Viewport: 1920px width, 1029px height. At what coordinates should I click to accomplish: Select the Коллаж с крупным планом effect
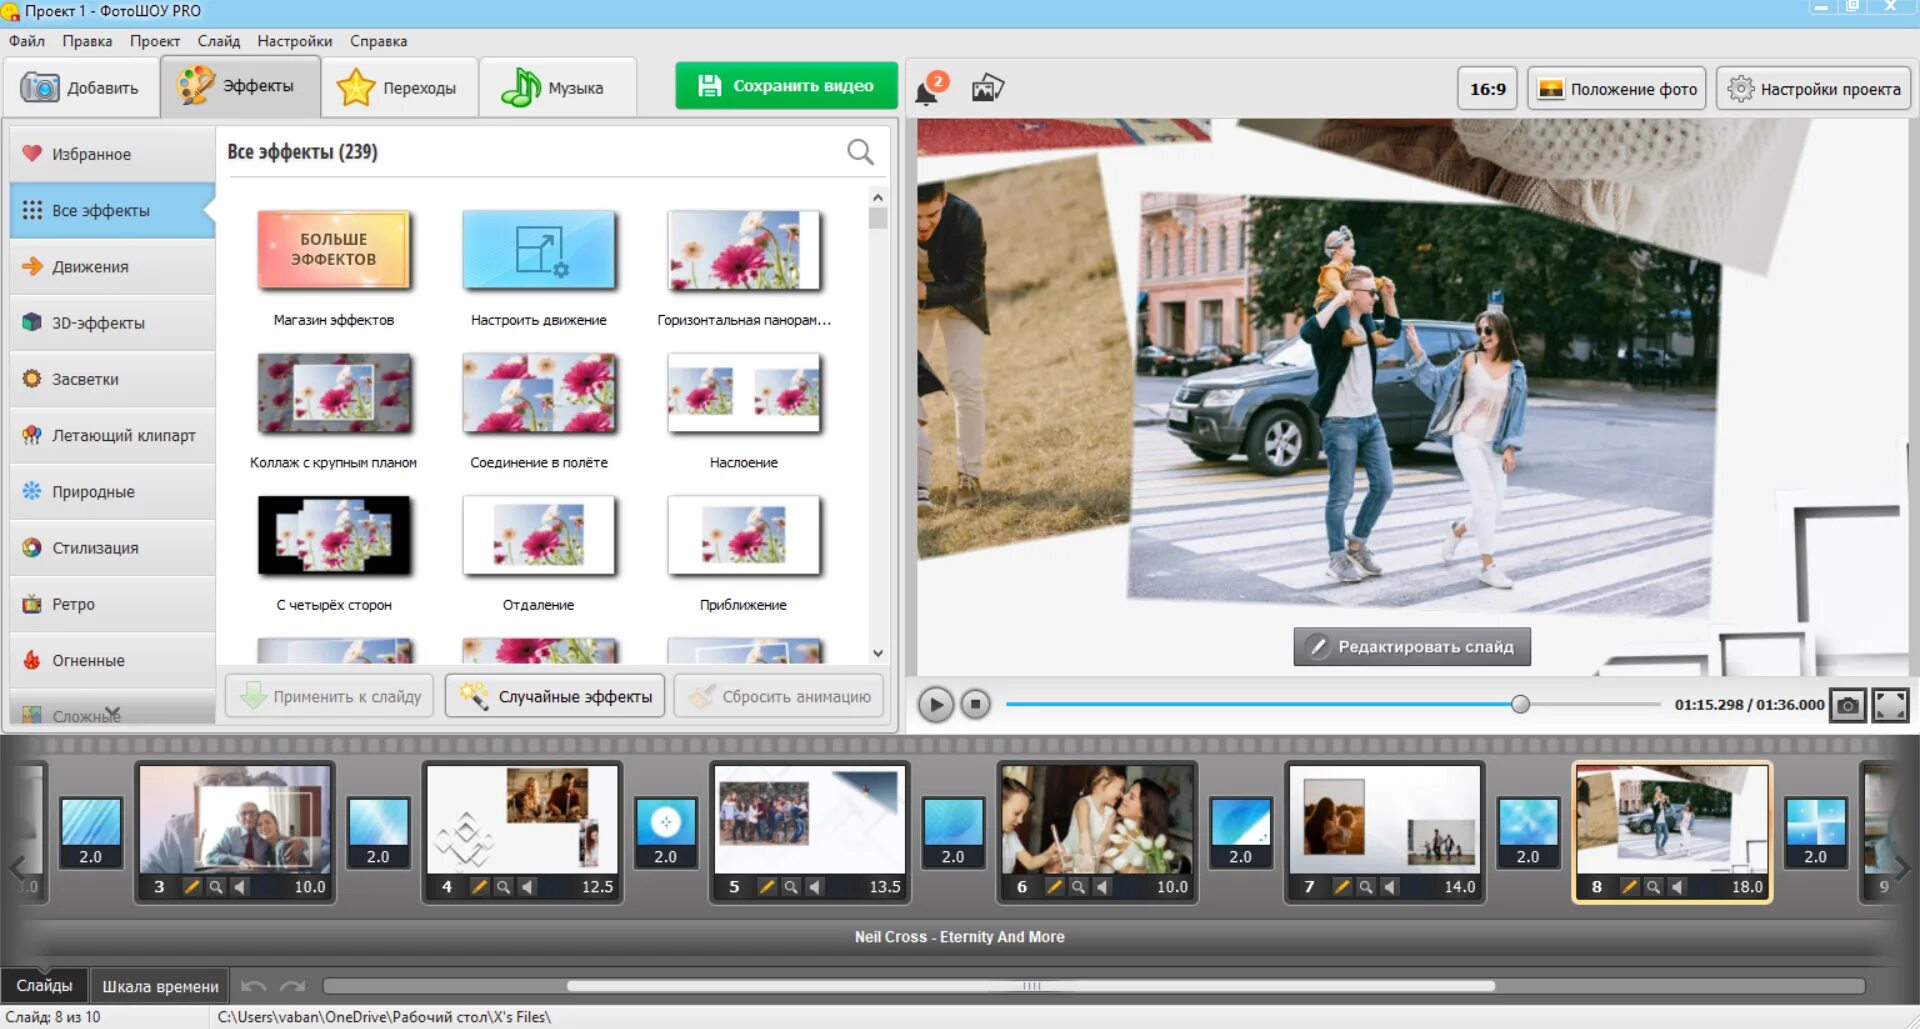pyautogui.click(x=334, y=393)
